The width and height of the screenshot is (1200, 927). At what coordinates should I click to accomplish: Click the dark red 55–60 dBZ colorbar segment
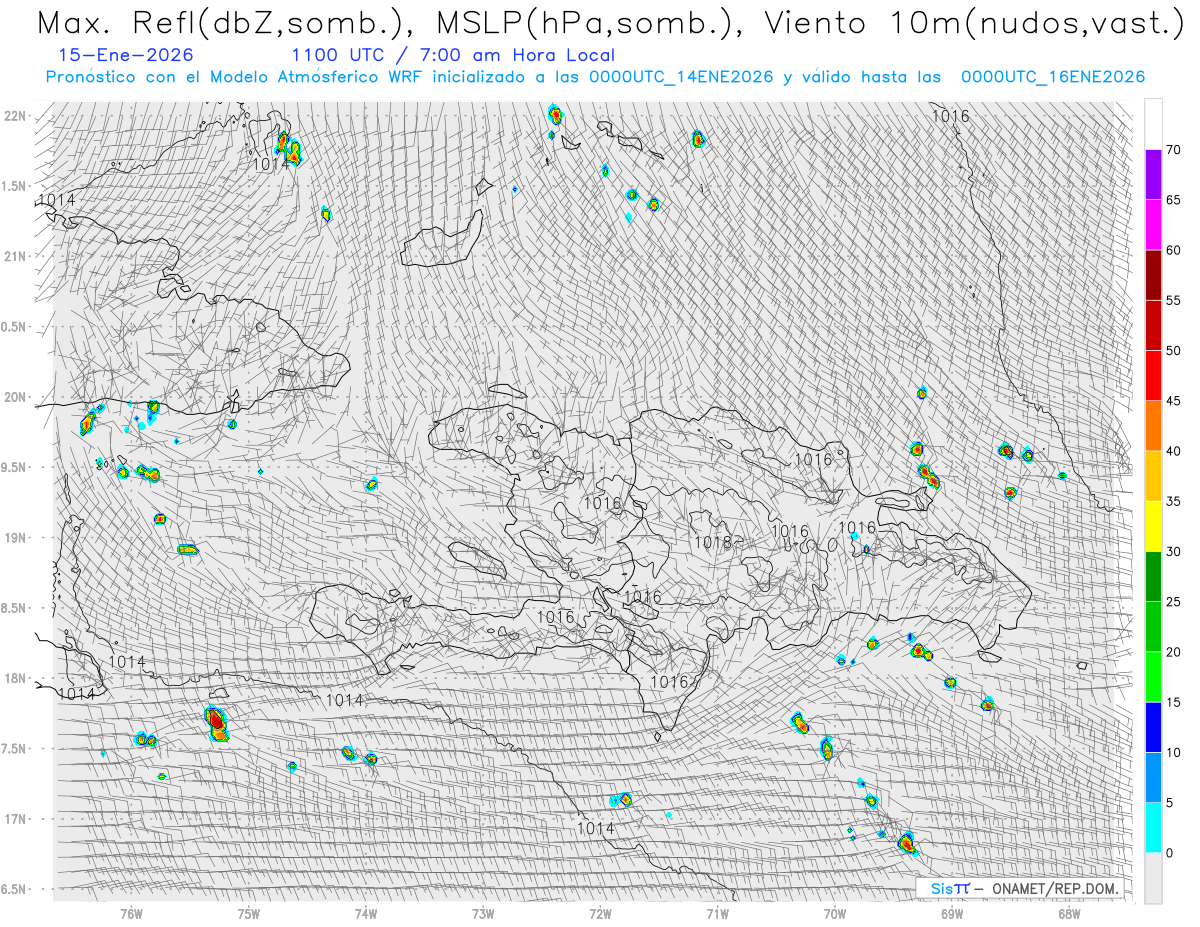coord(1153,275)
